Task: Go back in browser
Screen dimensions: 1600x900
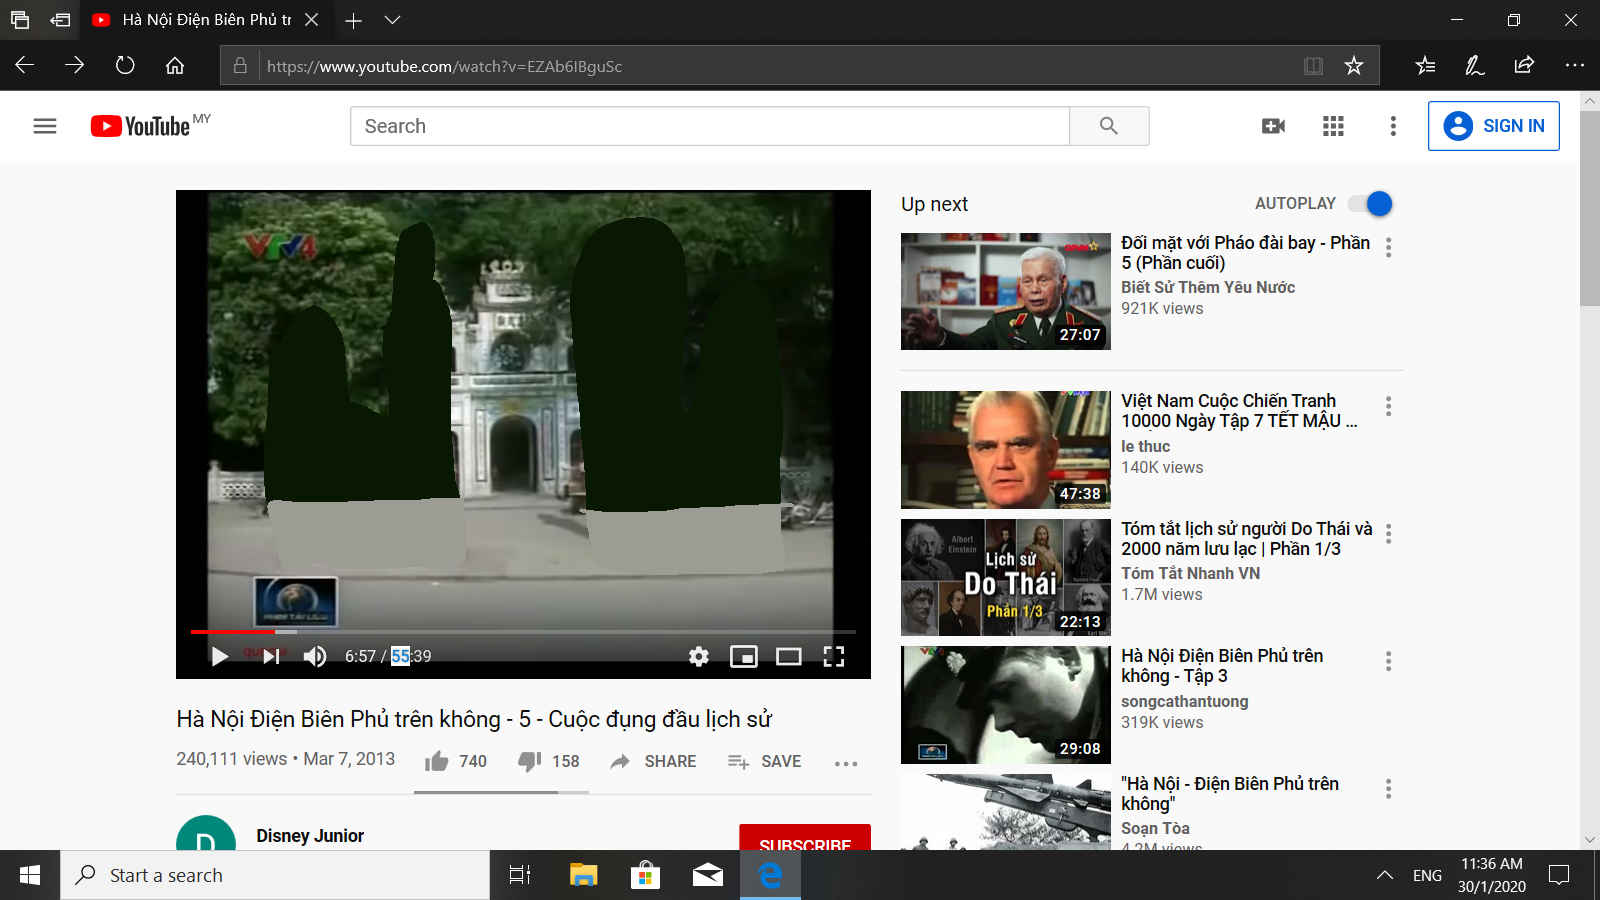Action: 25,65
